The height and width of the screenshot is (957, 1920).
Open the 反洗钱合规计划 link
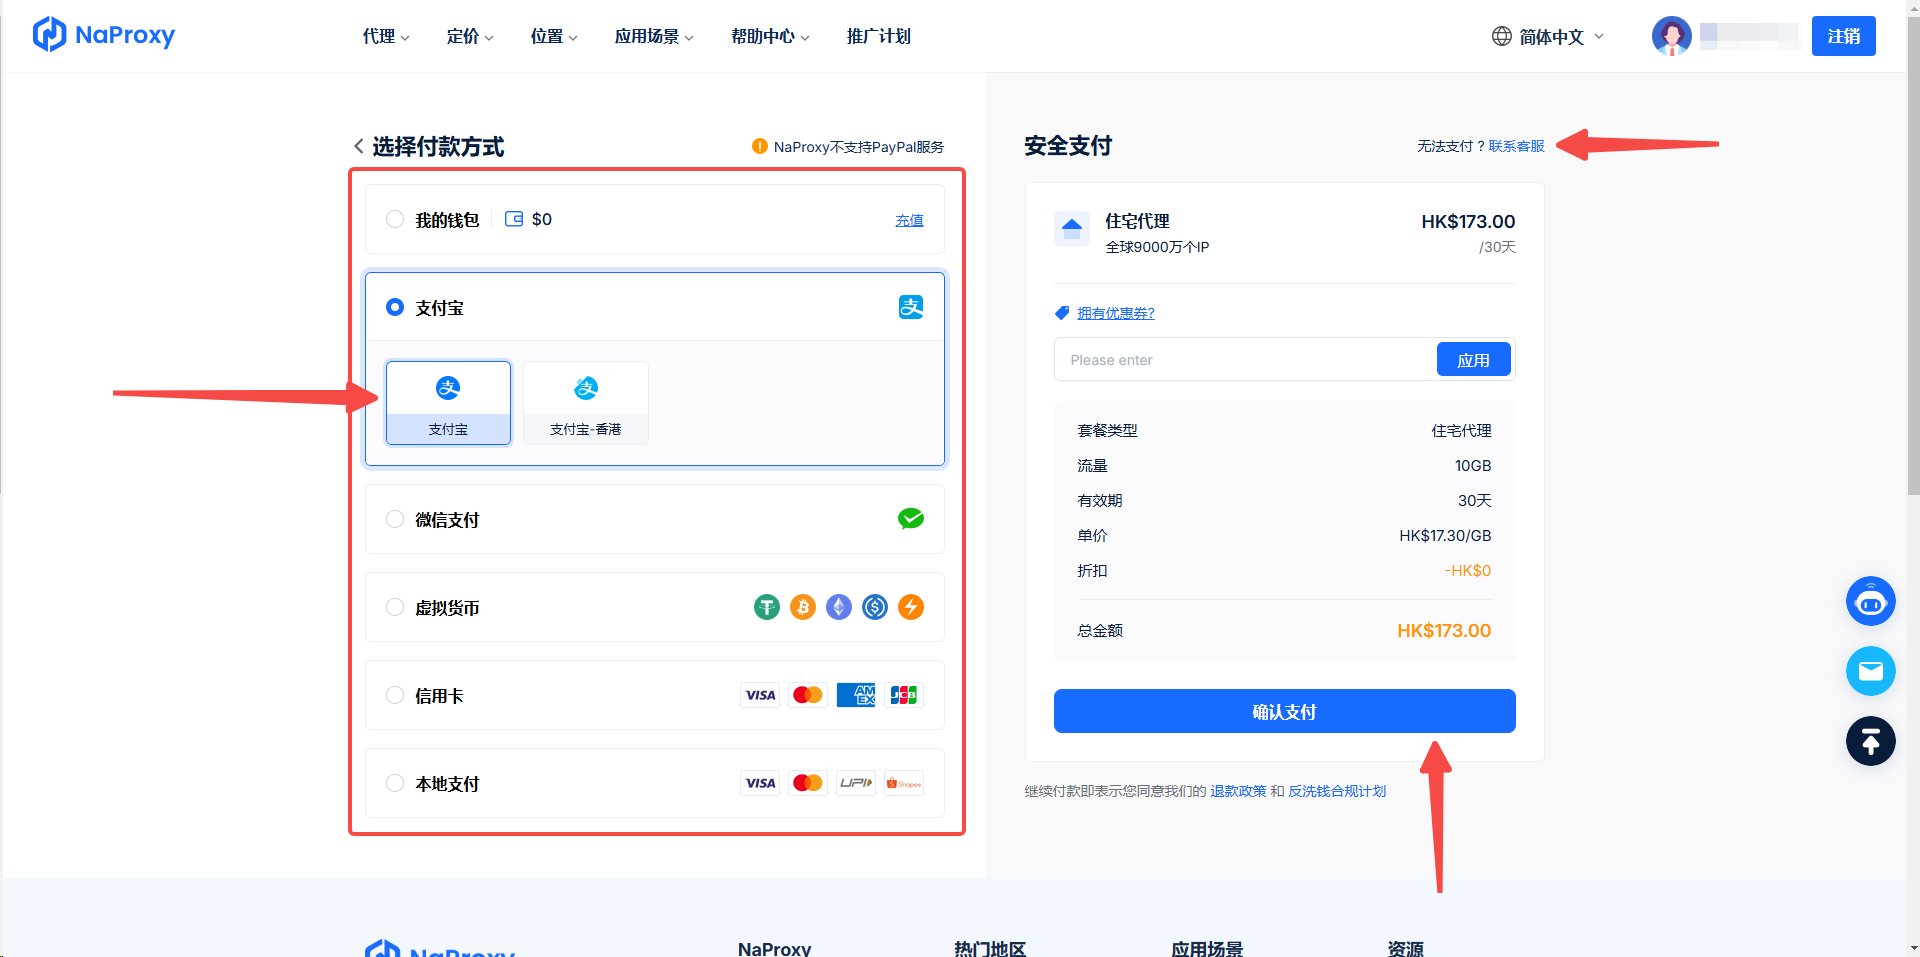[1337, 791]
